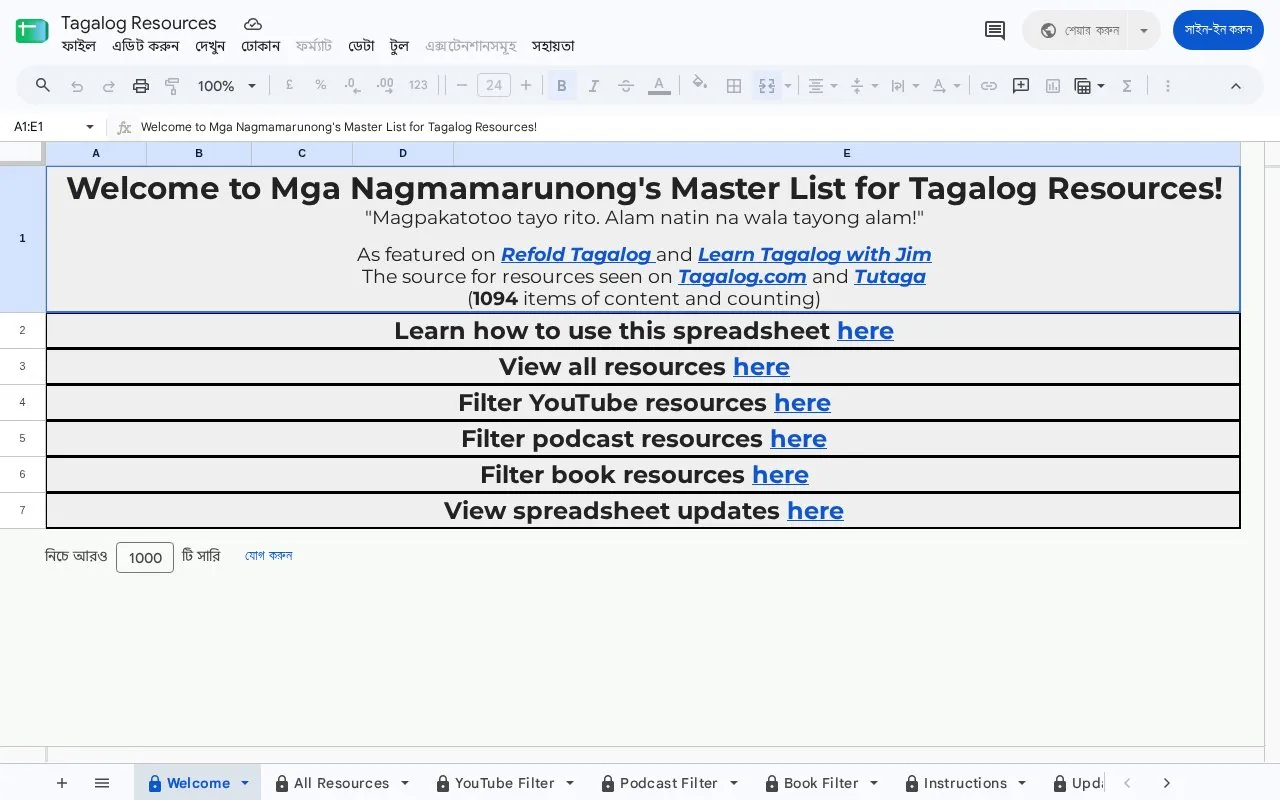1280x800 pixels.
Task: Open the Refold Tagalog link
Action: coord(576,255)
